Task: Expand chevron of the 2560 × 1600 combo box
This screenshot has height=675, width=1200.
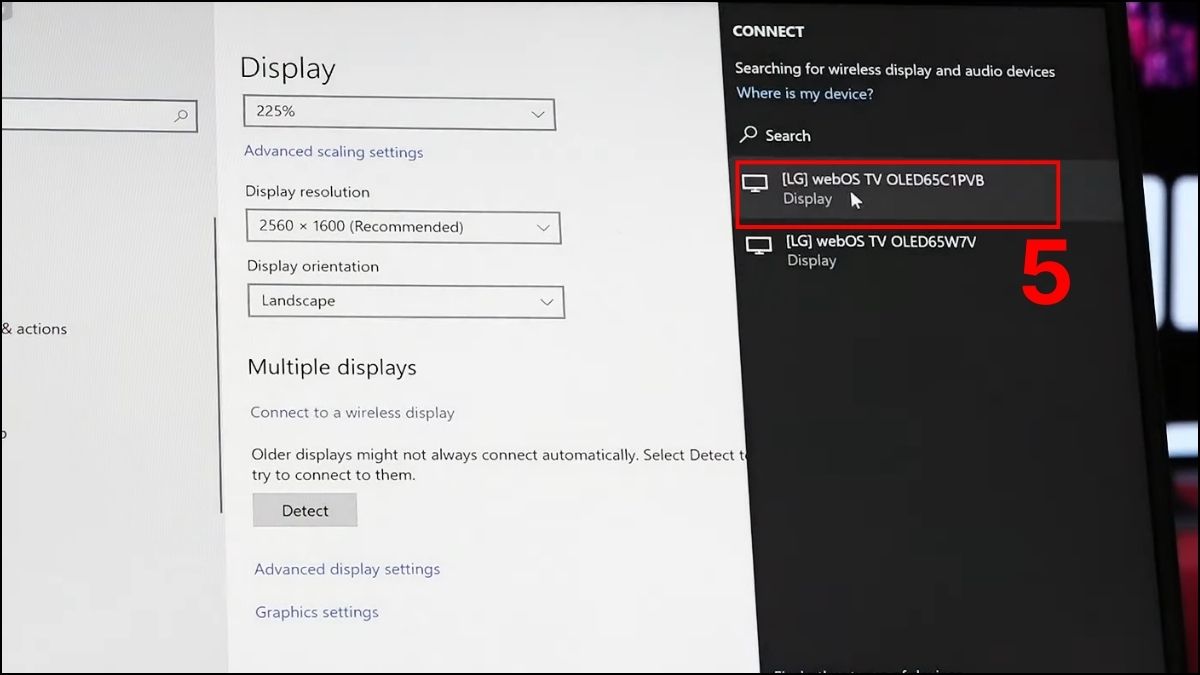Action: [543, 228]
